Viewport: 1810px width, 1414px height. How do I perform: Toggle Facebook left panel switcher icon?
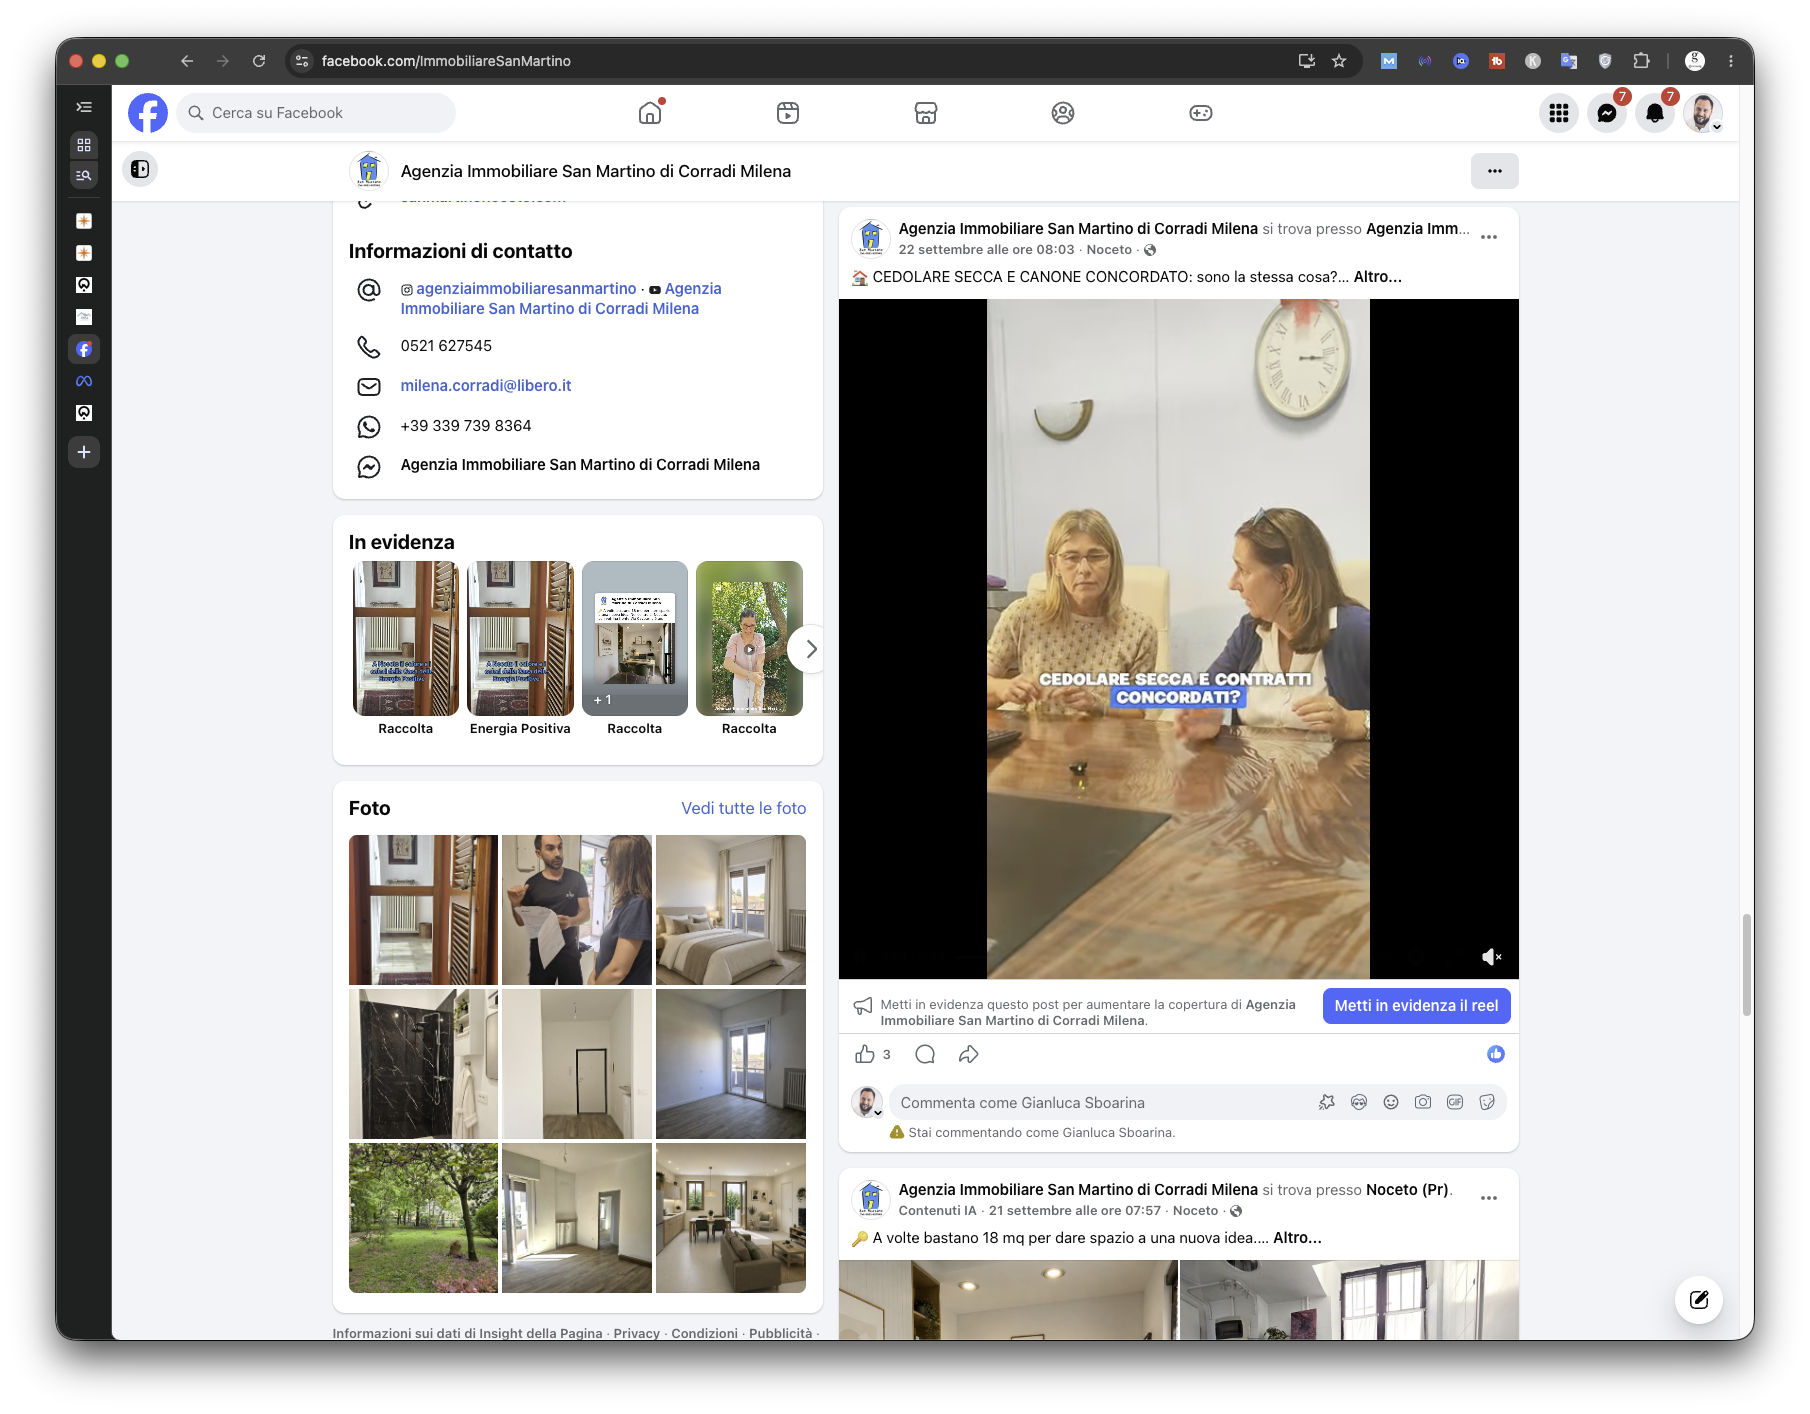coord(140,169)
